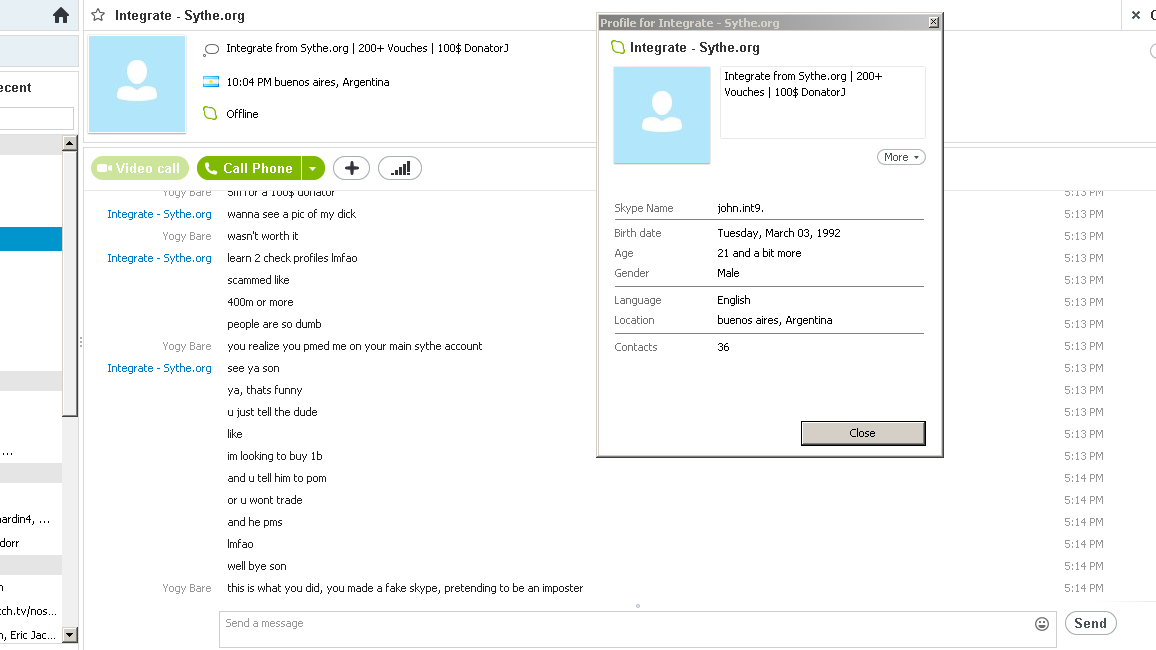This screenshot has height=650, width=1156.
Task: Click Yogy Bare beside 'wasn't worth it'
Action: [x=187, y=236]
